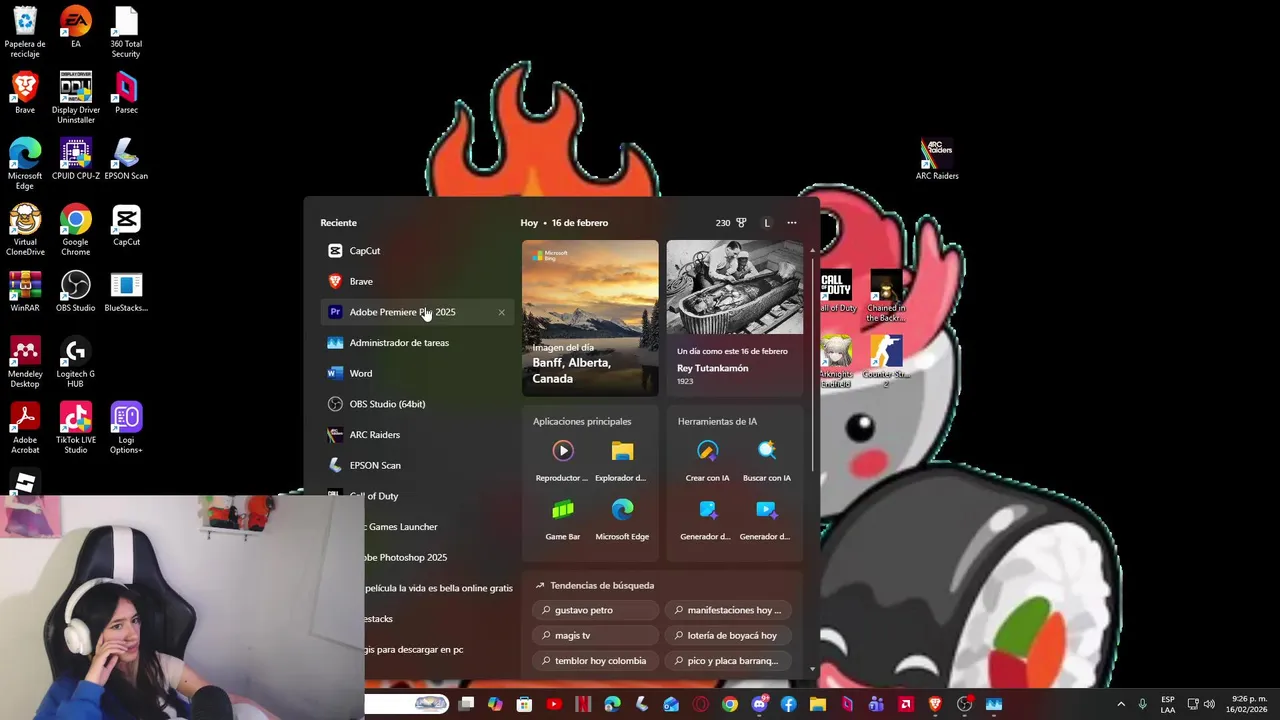Search trending topic magis tv
The image size is (1280, 720).
[x=596, y=635]
